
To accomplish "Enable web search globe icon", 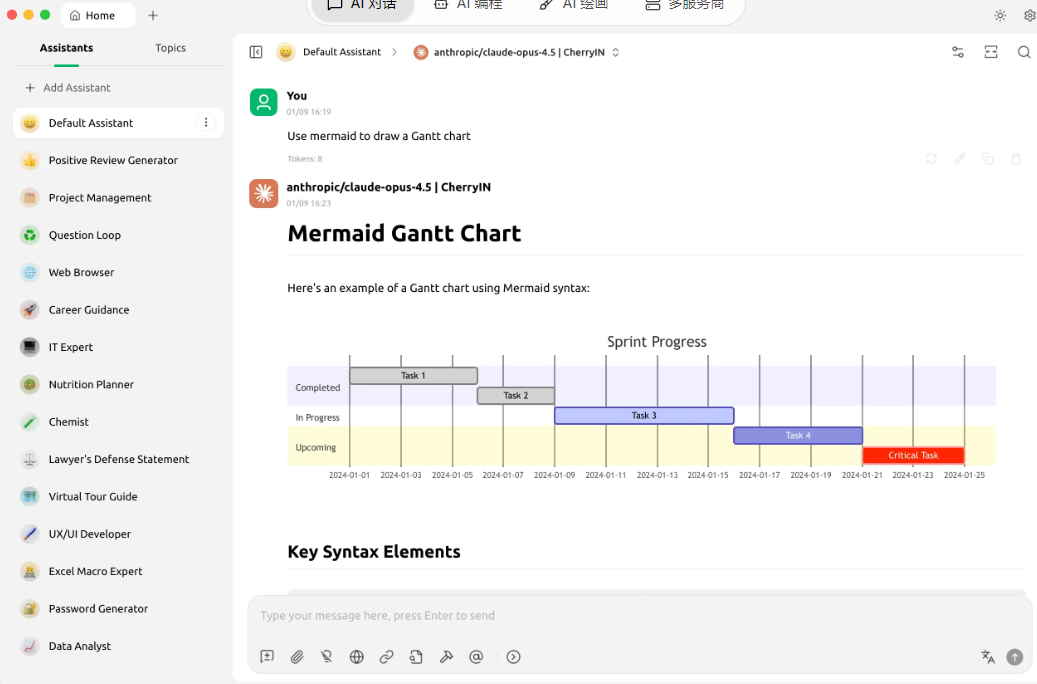I will 356,657.
